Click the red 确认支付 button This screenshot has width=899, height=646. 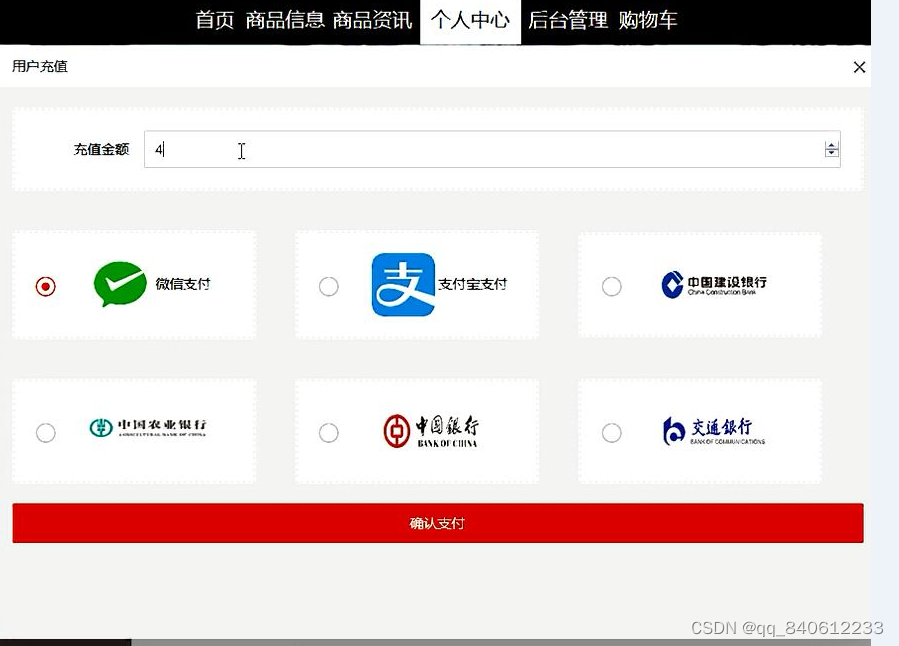437,523
